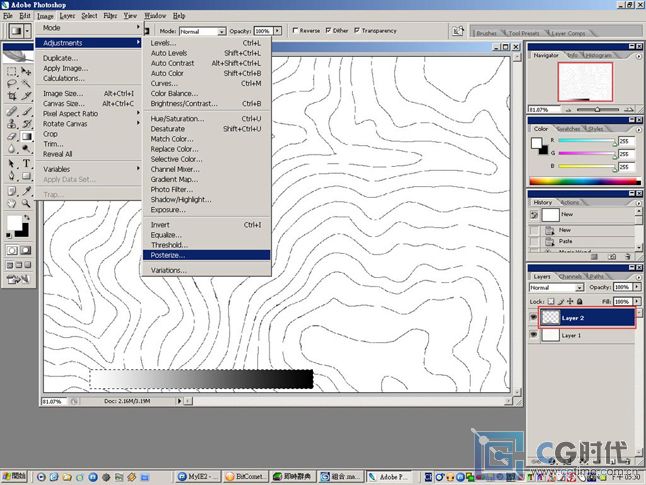Image resolution: width=646 pixels, height=485 pixels.
Task: Open Tool Presets in the palette well
Action: coord(523,33)
